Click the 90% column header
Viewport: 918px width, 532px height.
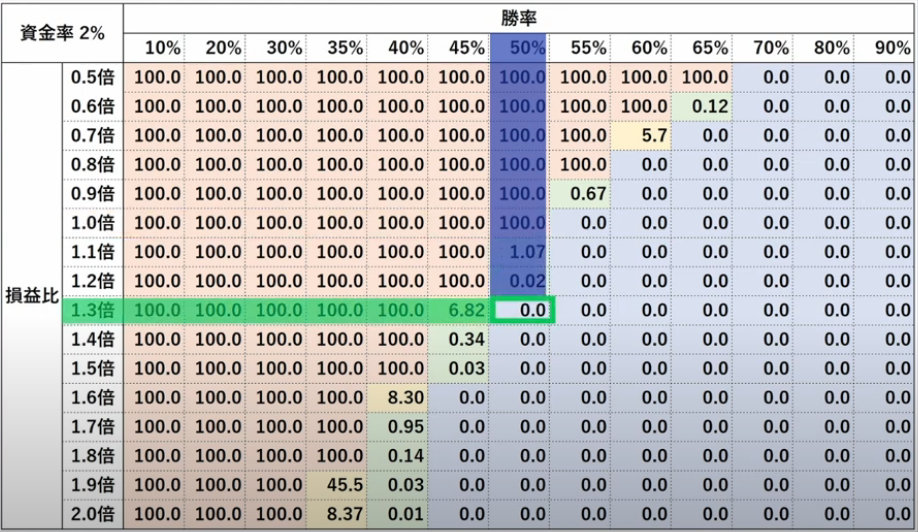[885, 47]
